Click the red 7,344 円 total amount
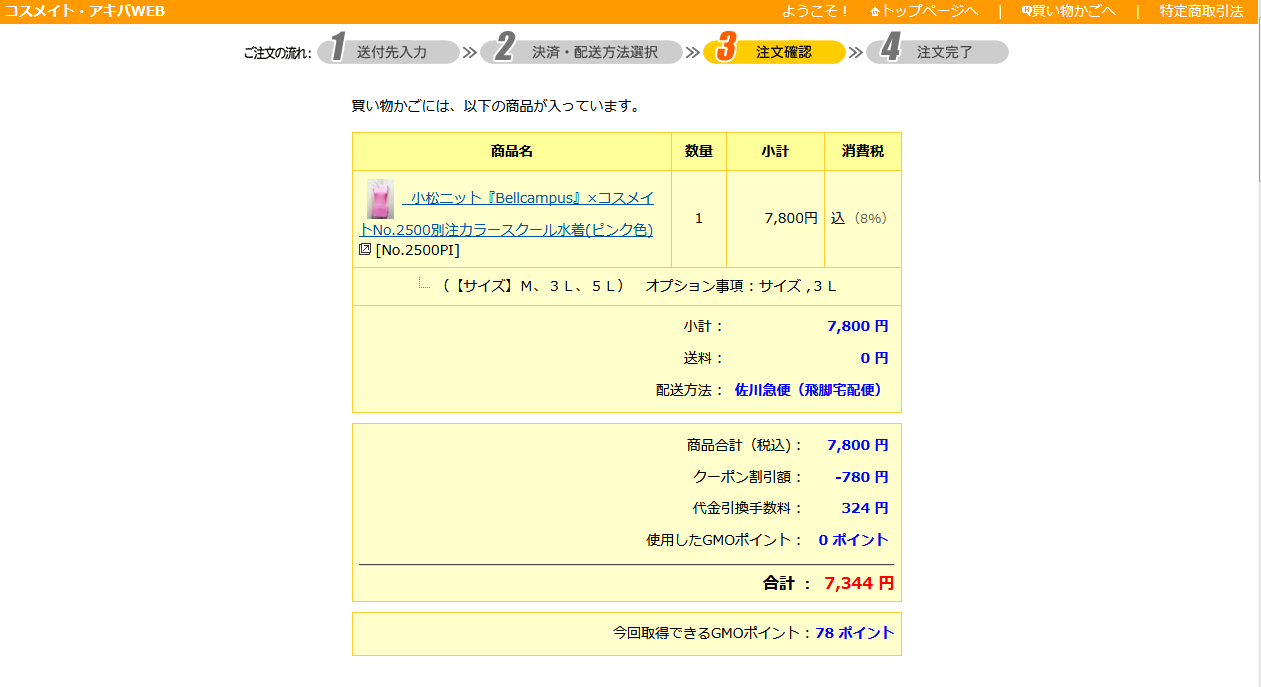Image resolution: width=1261 pixels, height=687 pixels. point(858,583)
